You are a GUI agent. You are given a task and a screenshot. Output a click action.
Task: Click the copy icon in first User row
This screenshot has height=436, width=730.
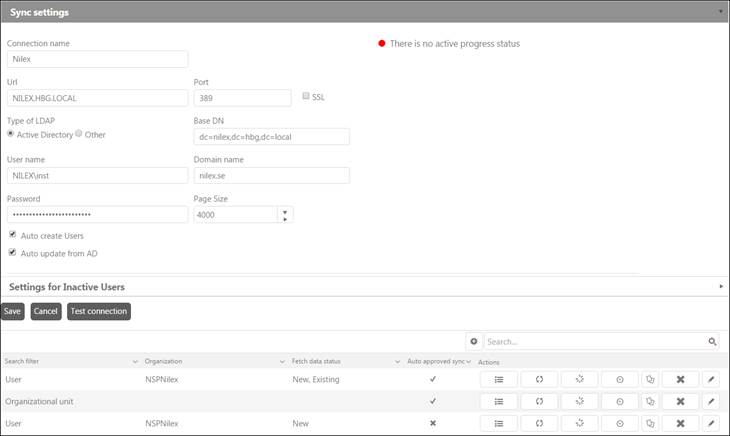(x=650, y=380)
